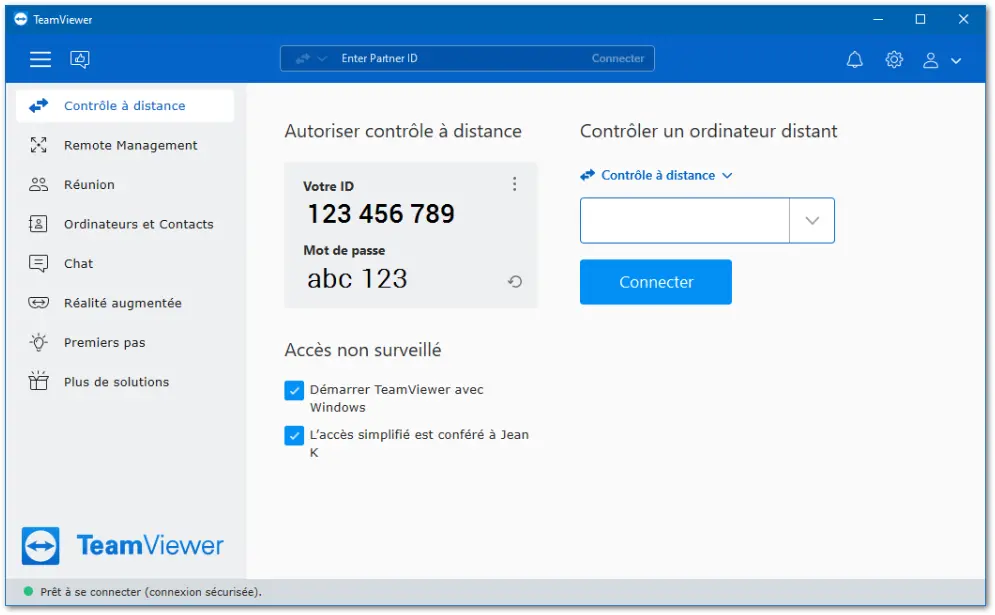Click the connection mode arrows in top bar
Viewport: 995px width, 615px height.
pos(303,58)
